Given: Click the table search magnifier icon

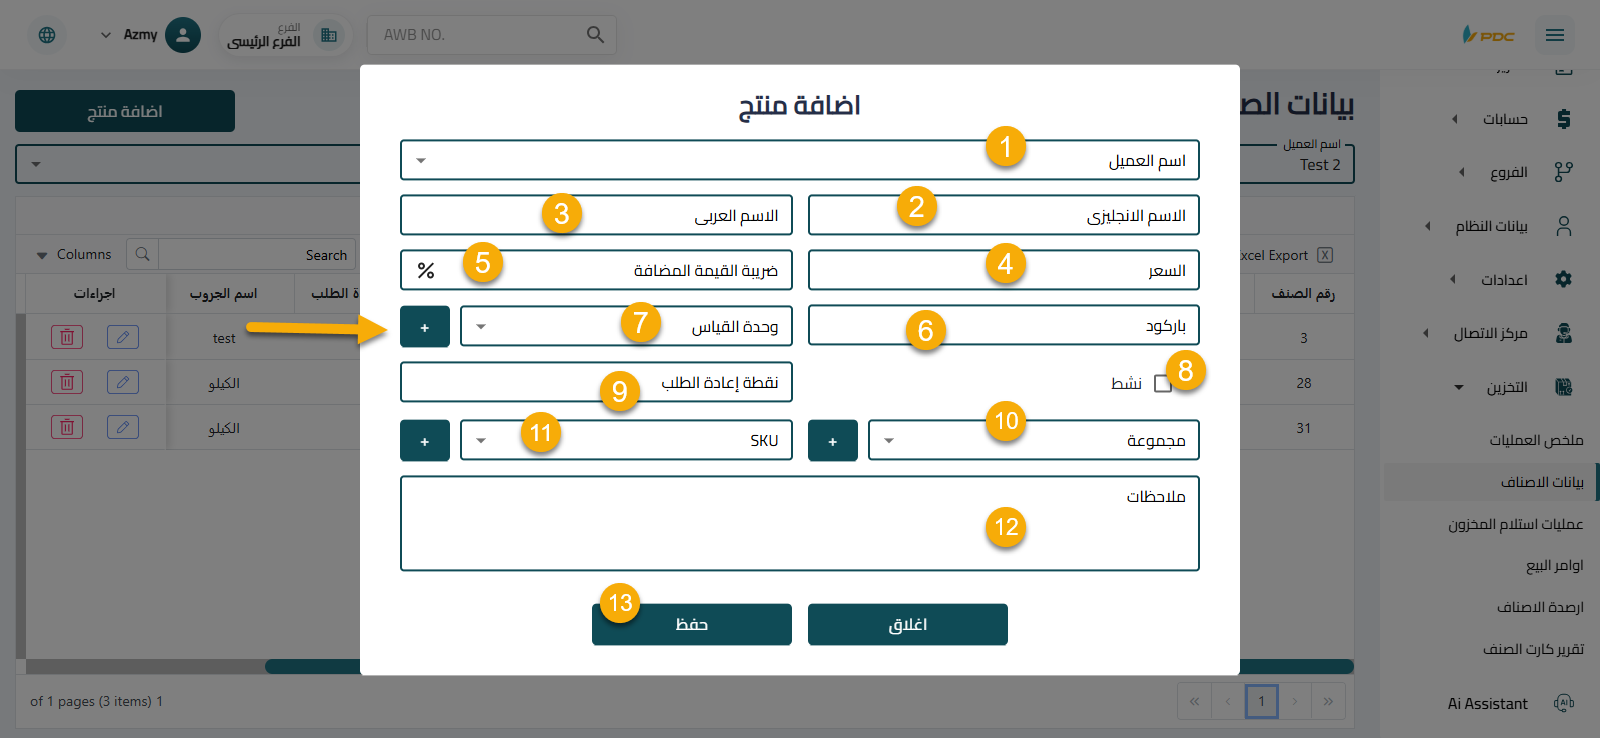Looking at the screenshot, I should point(142,254).
